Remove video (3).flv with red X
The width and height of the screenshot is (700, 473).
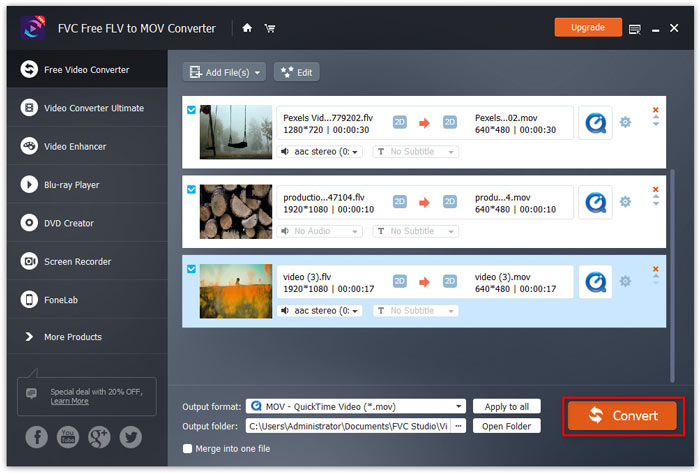(655, 269)
